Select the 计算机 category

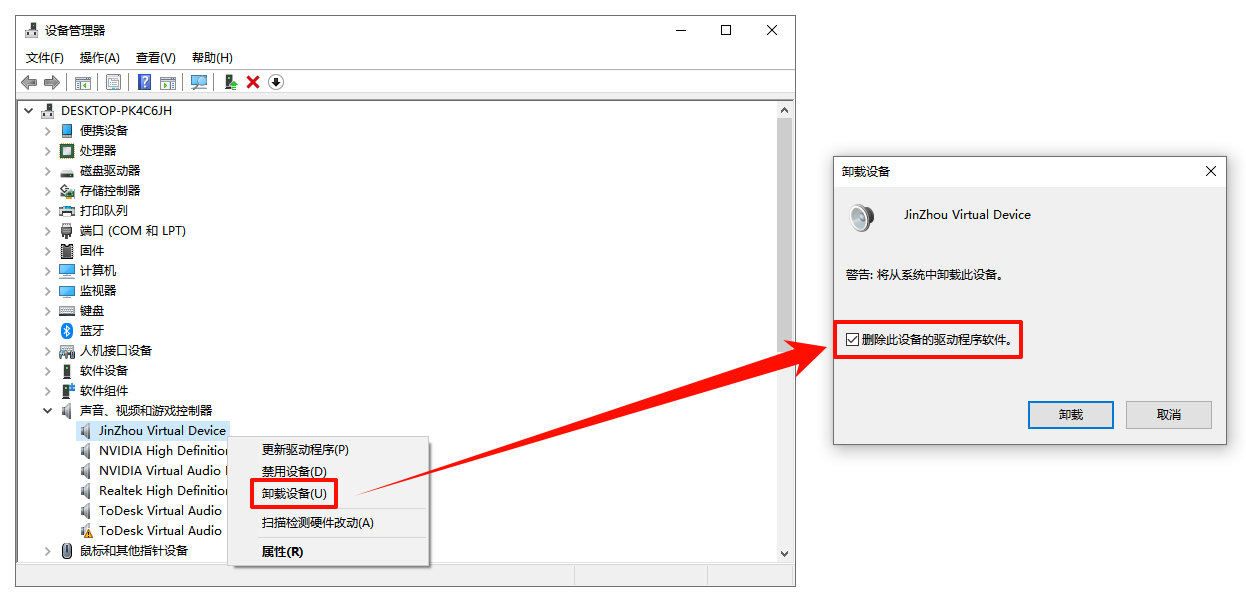click(98, 271)
